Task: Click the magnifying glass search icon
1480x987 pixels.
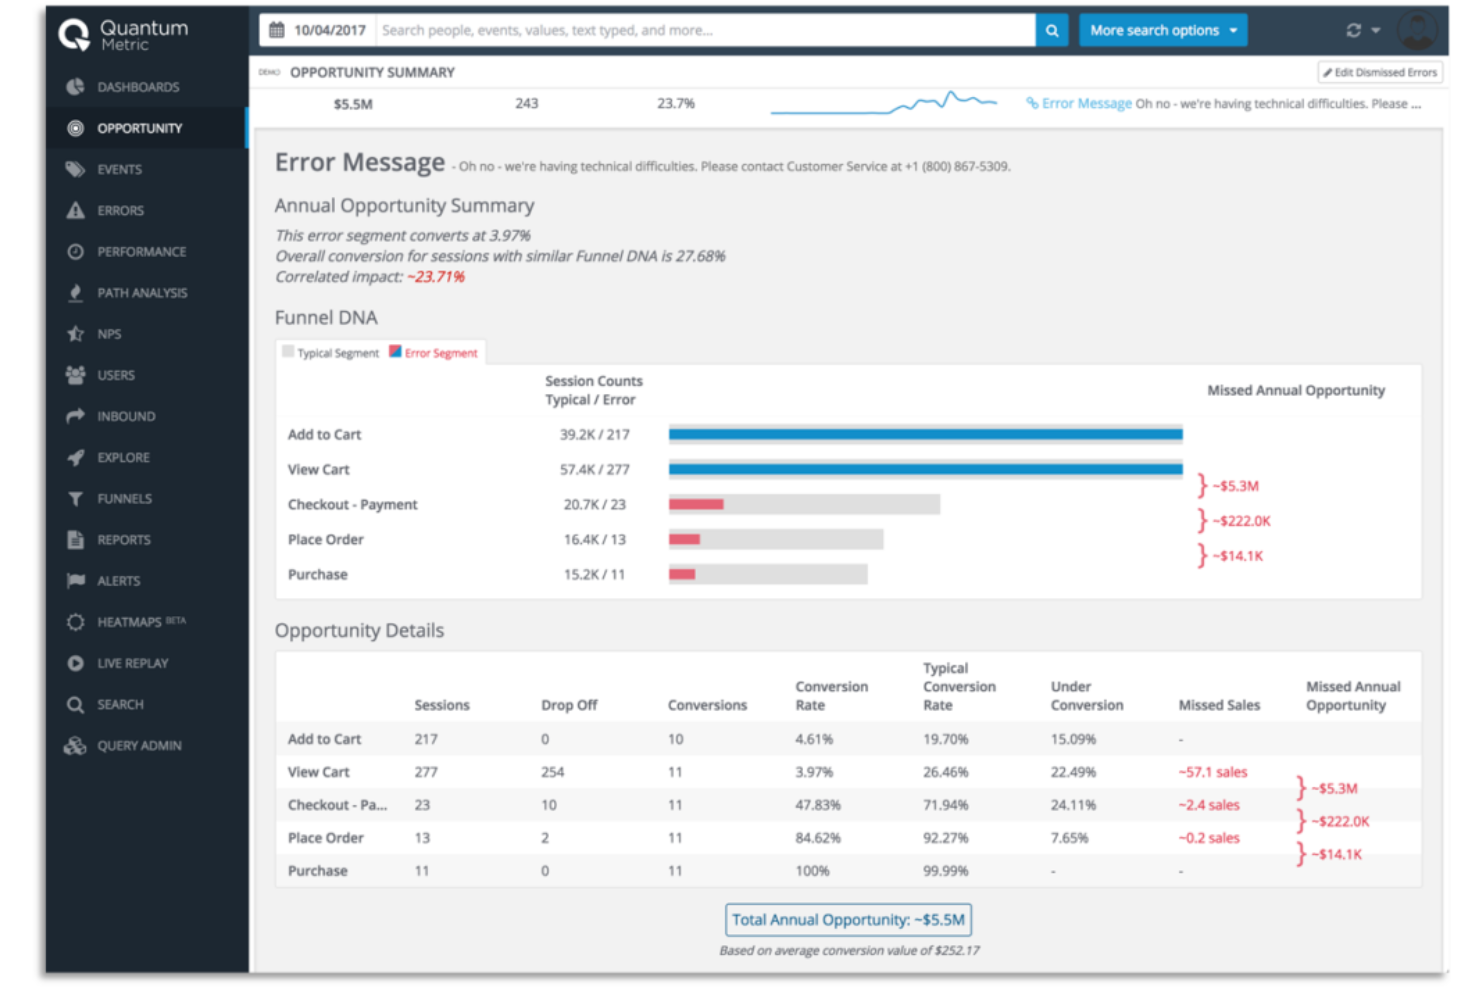Action: pos(1051,30)
